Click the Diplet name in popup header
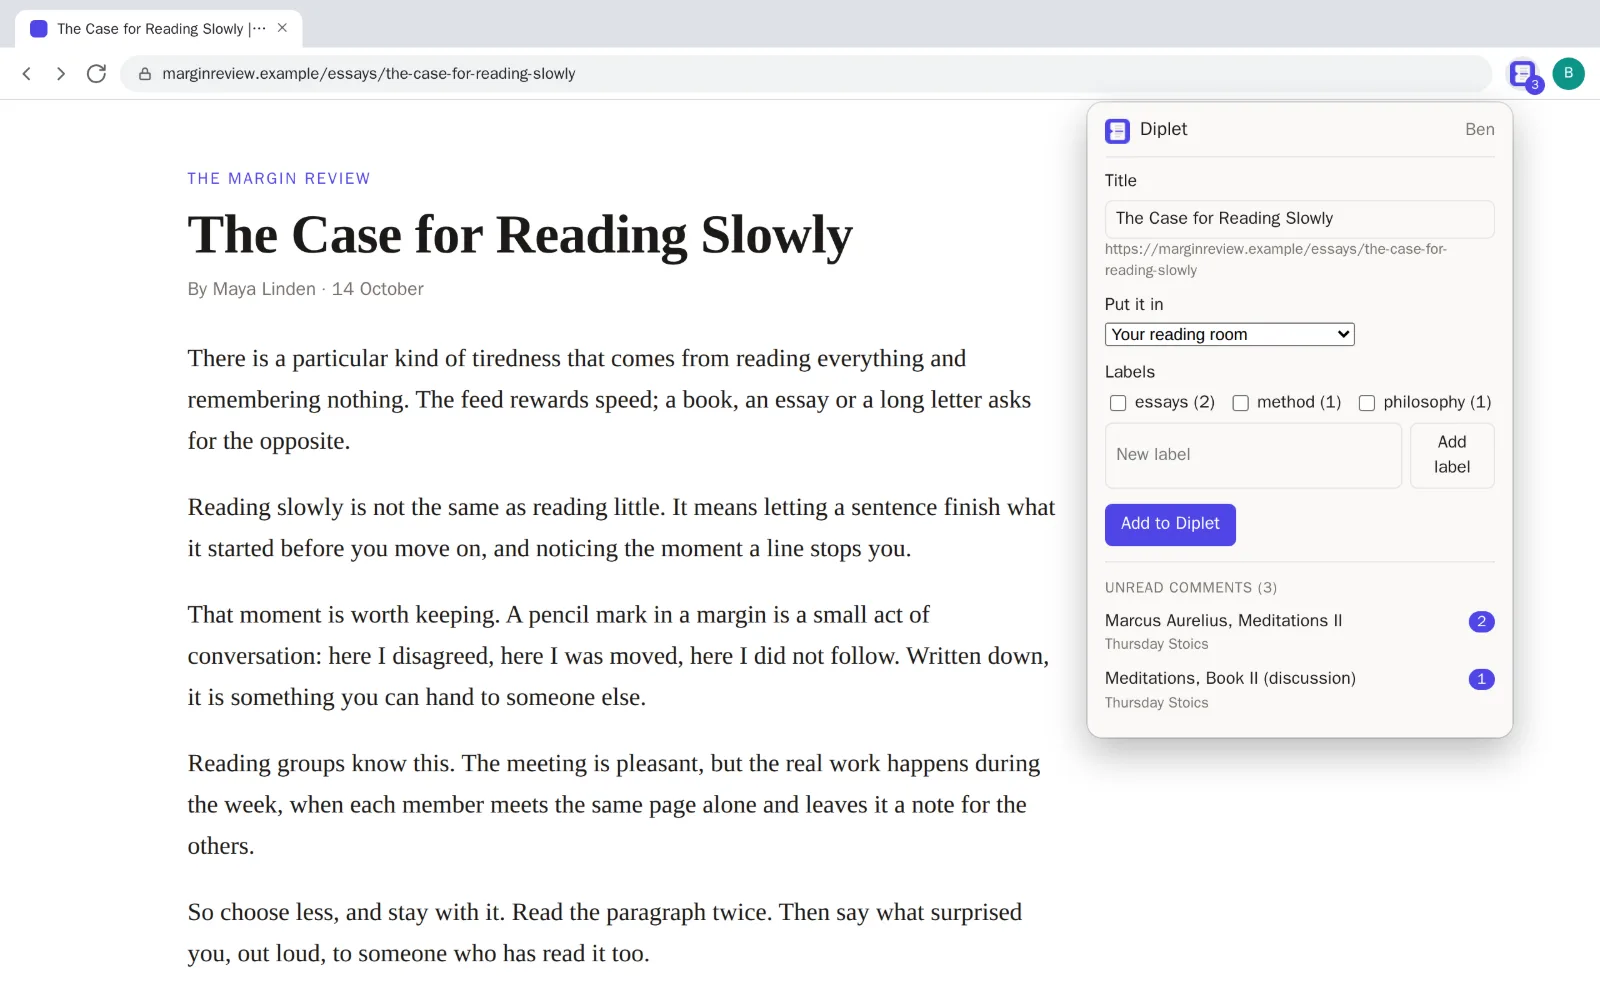1600x1000 pixels. tap(1163, 130)
